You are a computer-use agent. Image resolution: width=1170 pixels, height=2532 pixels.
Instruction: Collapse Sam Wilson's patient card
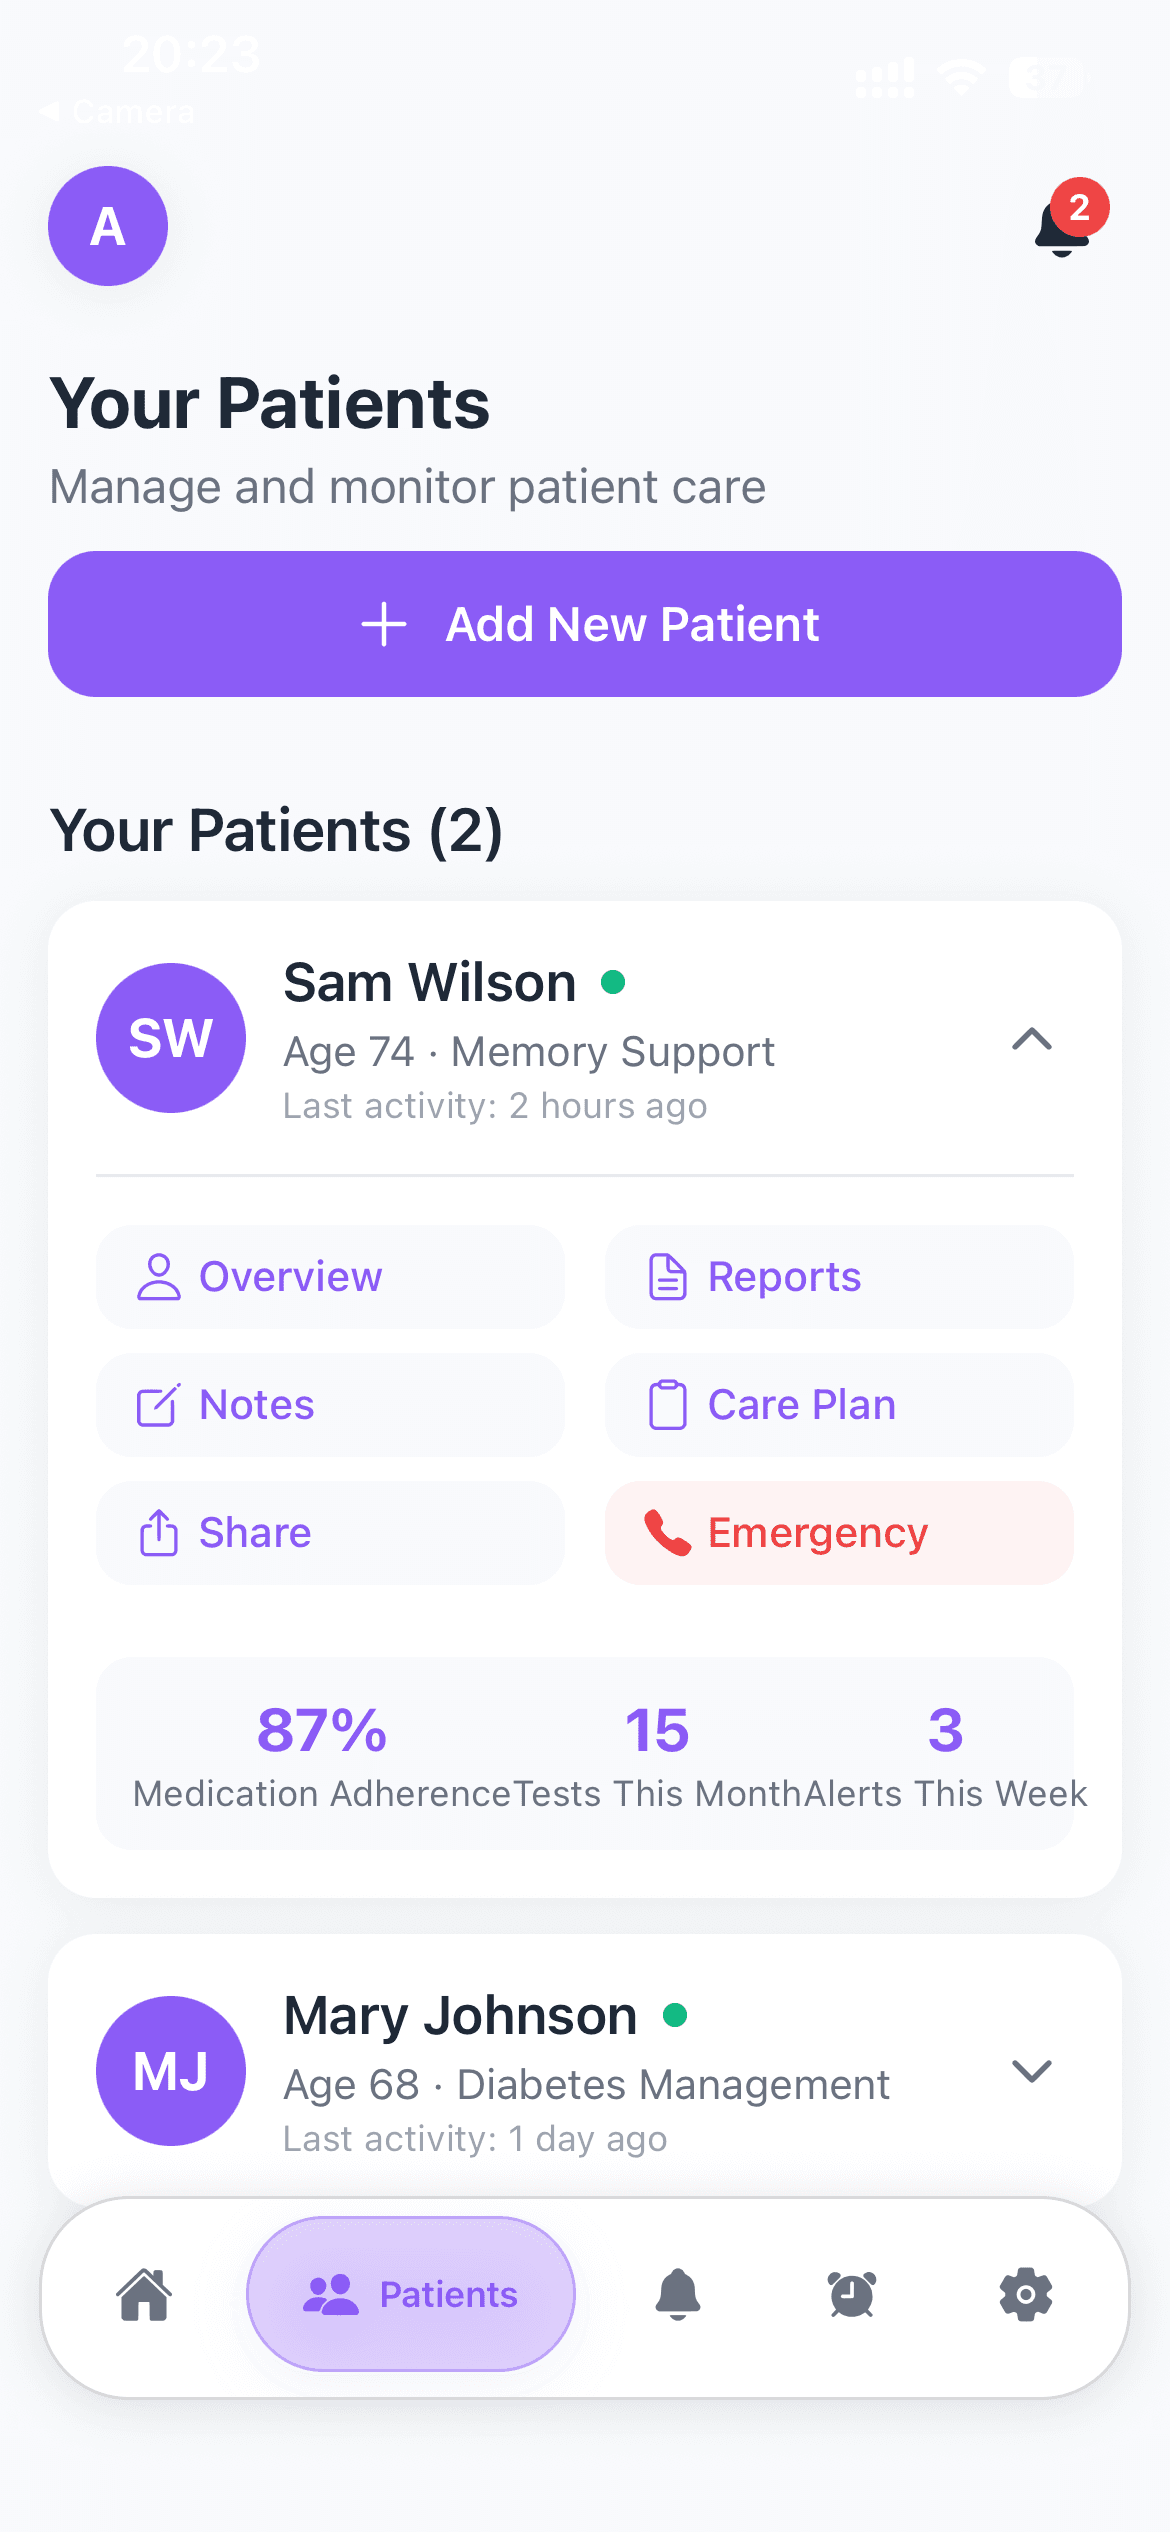(1032, 1040)
